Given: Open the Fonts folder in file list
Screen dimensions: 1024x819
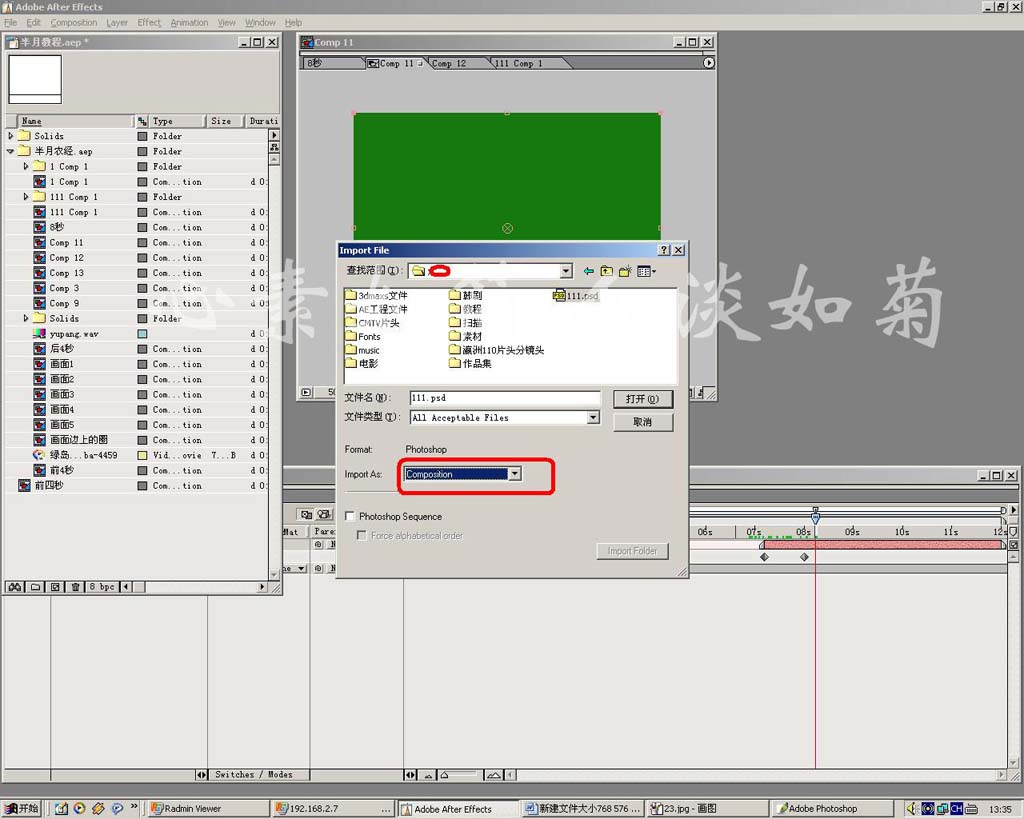Looking at the screenshot, I should 363,336.
